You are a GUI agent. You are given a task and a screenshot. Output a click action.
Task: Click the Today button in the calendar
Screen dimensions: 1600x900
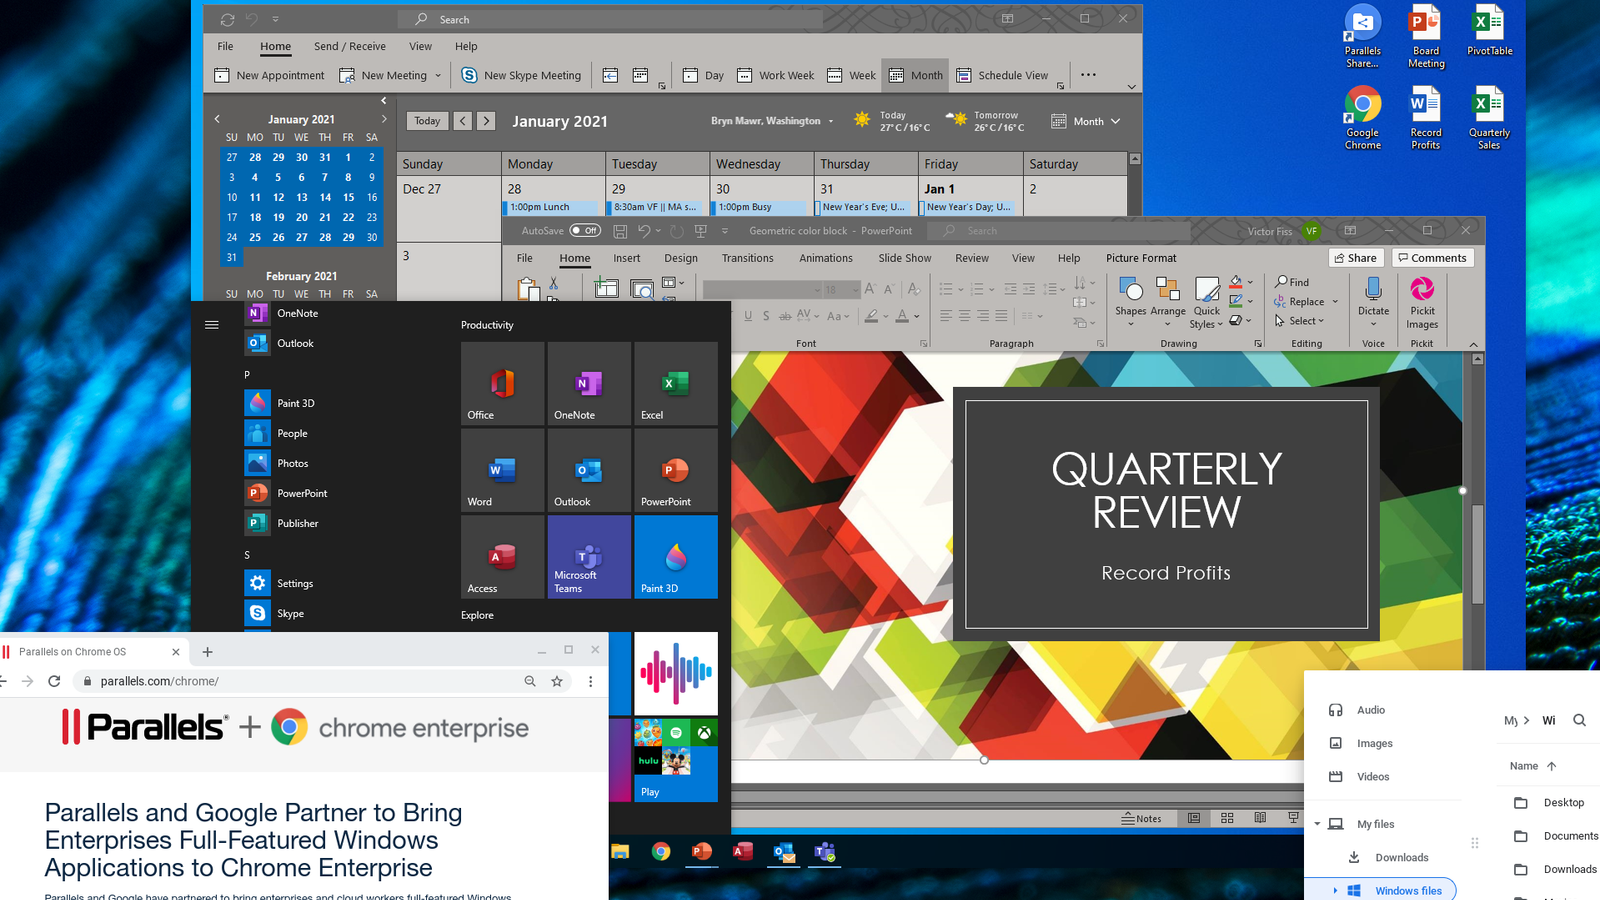(x=427, y=121)
